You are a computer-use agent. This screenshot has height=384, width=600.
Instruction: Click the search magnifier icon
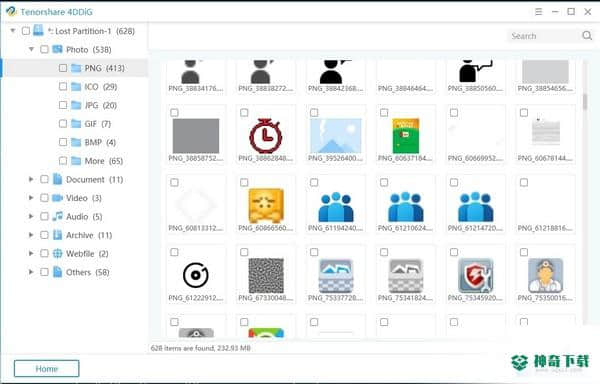pos(587,36)
